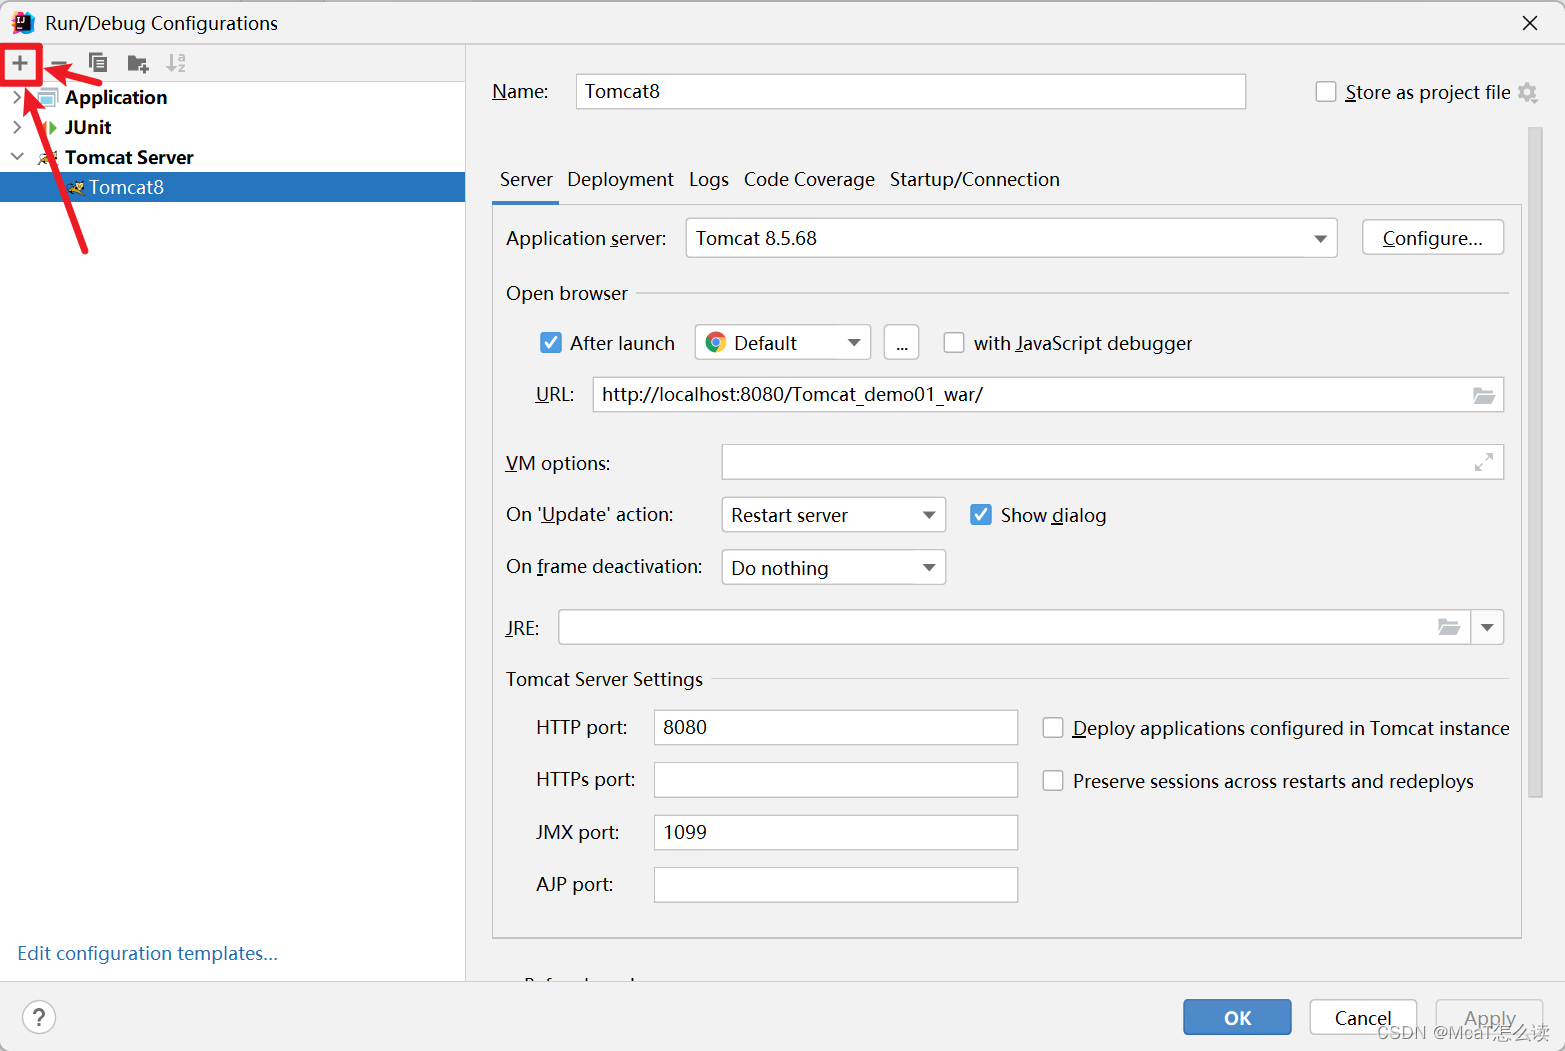Copy the selected configuration
This screenshot has width=1565, height=1051.
point(98,63)
